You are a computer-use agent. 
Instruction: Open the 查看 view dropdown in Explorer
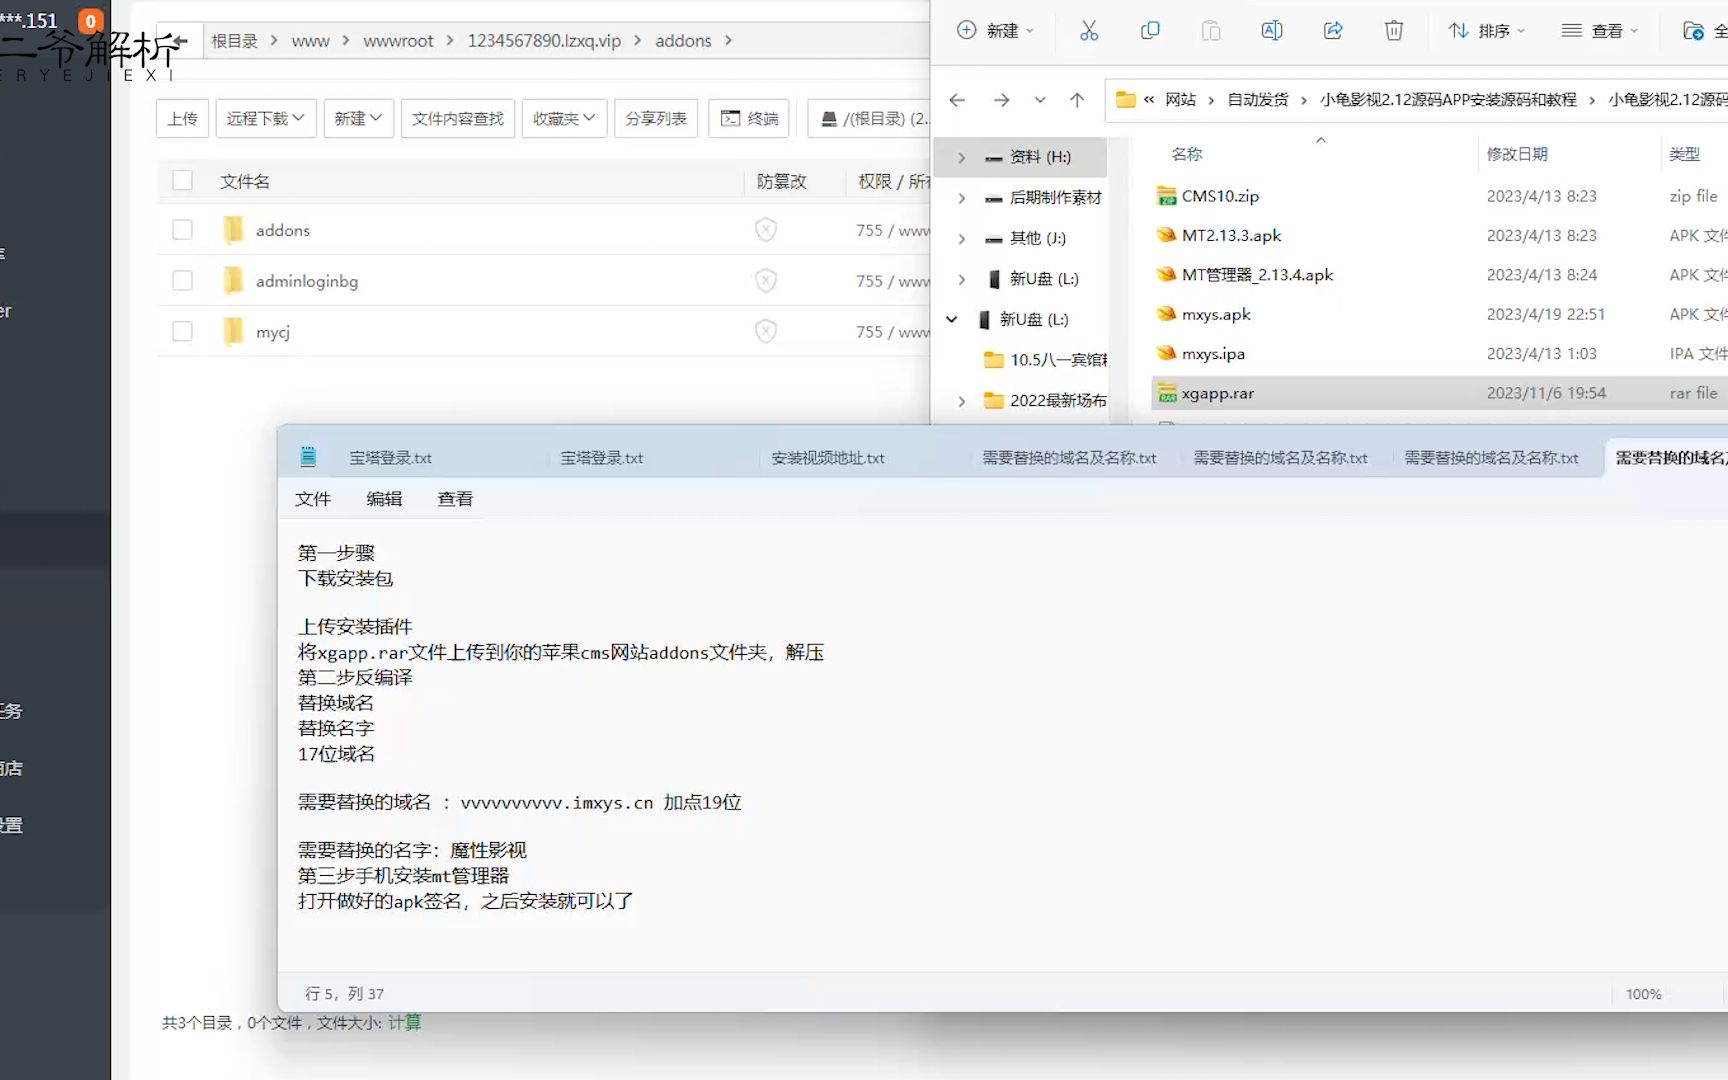pyautogui.click(x=1600, y=31)
